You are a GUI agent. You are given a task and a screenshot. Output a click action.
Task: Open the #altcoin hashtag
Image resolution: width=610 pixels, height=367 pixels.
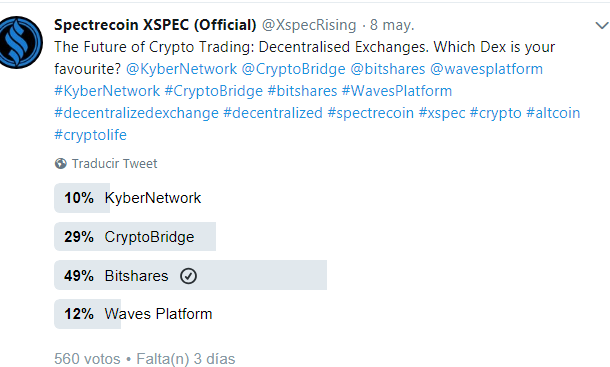coord(553,113)
